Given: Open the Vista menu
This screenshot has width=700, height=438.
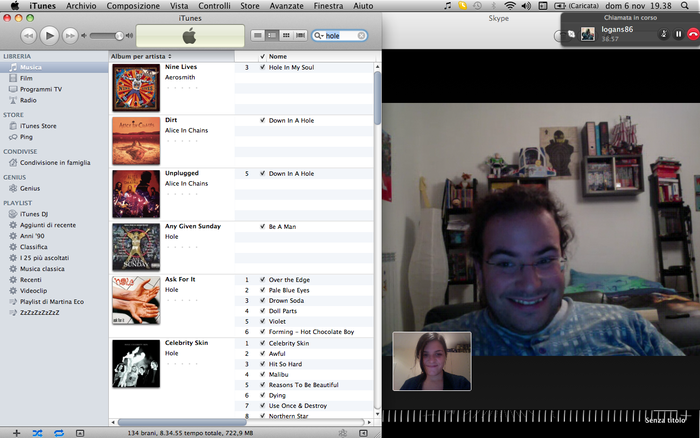Looking at the screenshot, I should point(179,6).
